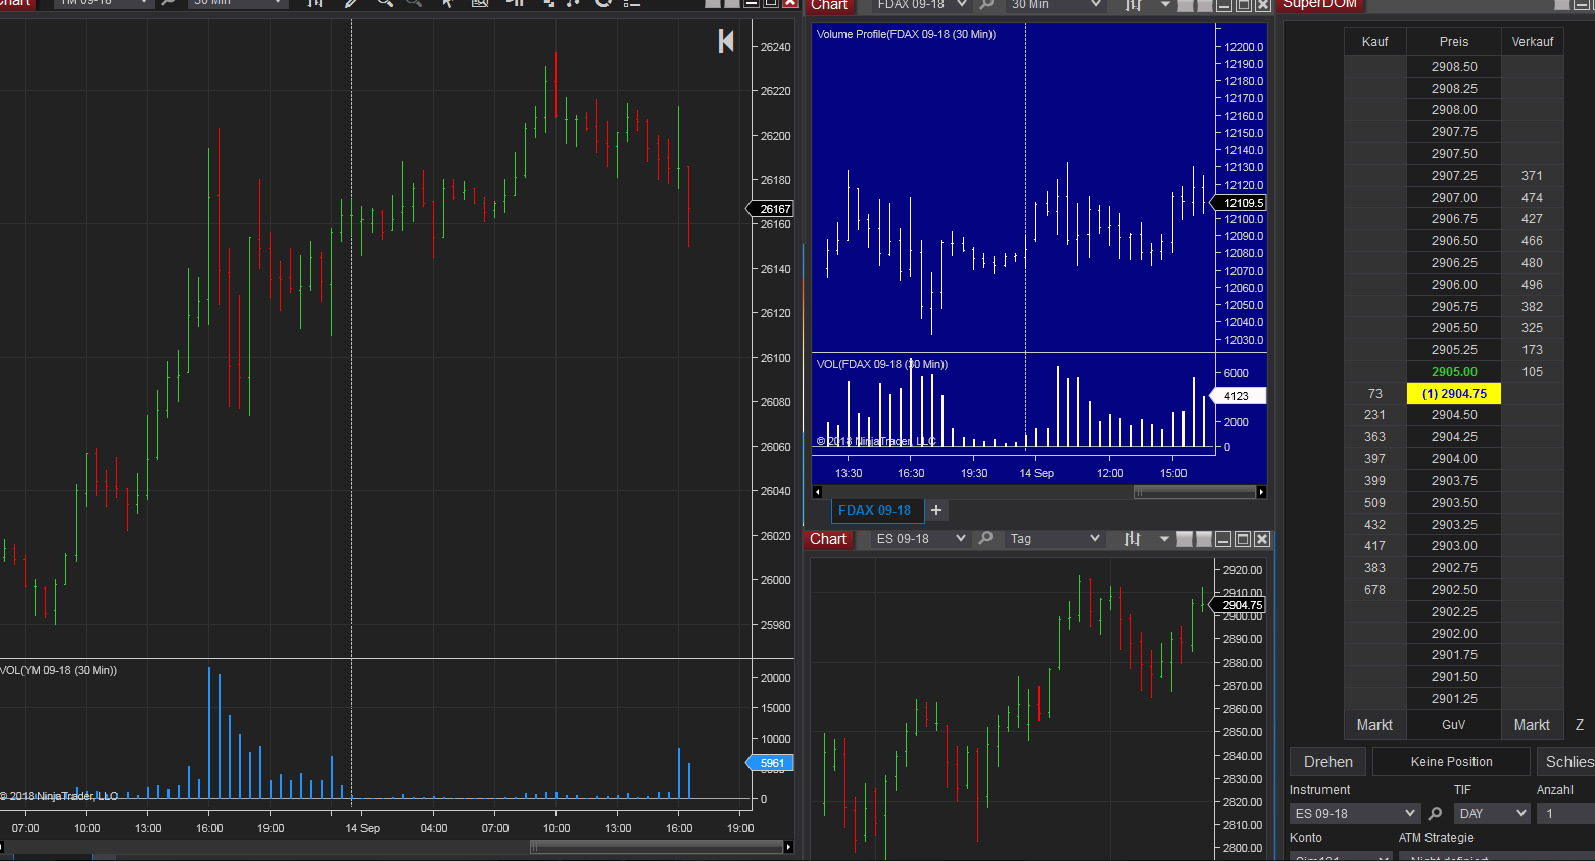1595x861 pixels.
Task: Click Verkauf cell showing 105
Action: [1532, 372]
